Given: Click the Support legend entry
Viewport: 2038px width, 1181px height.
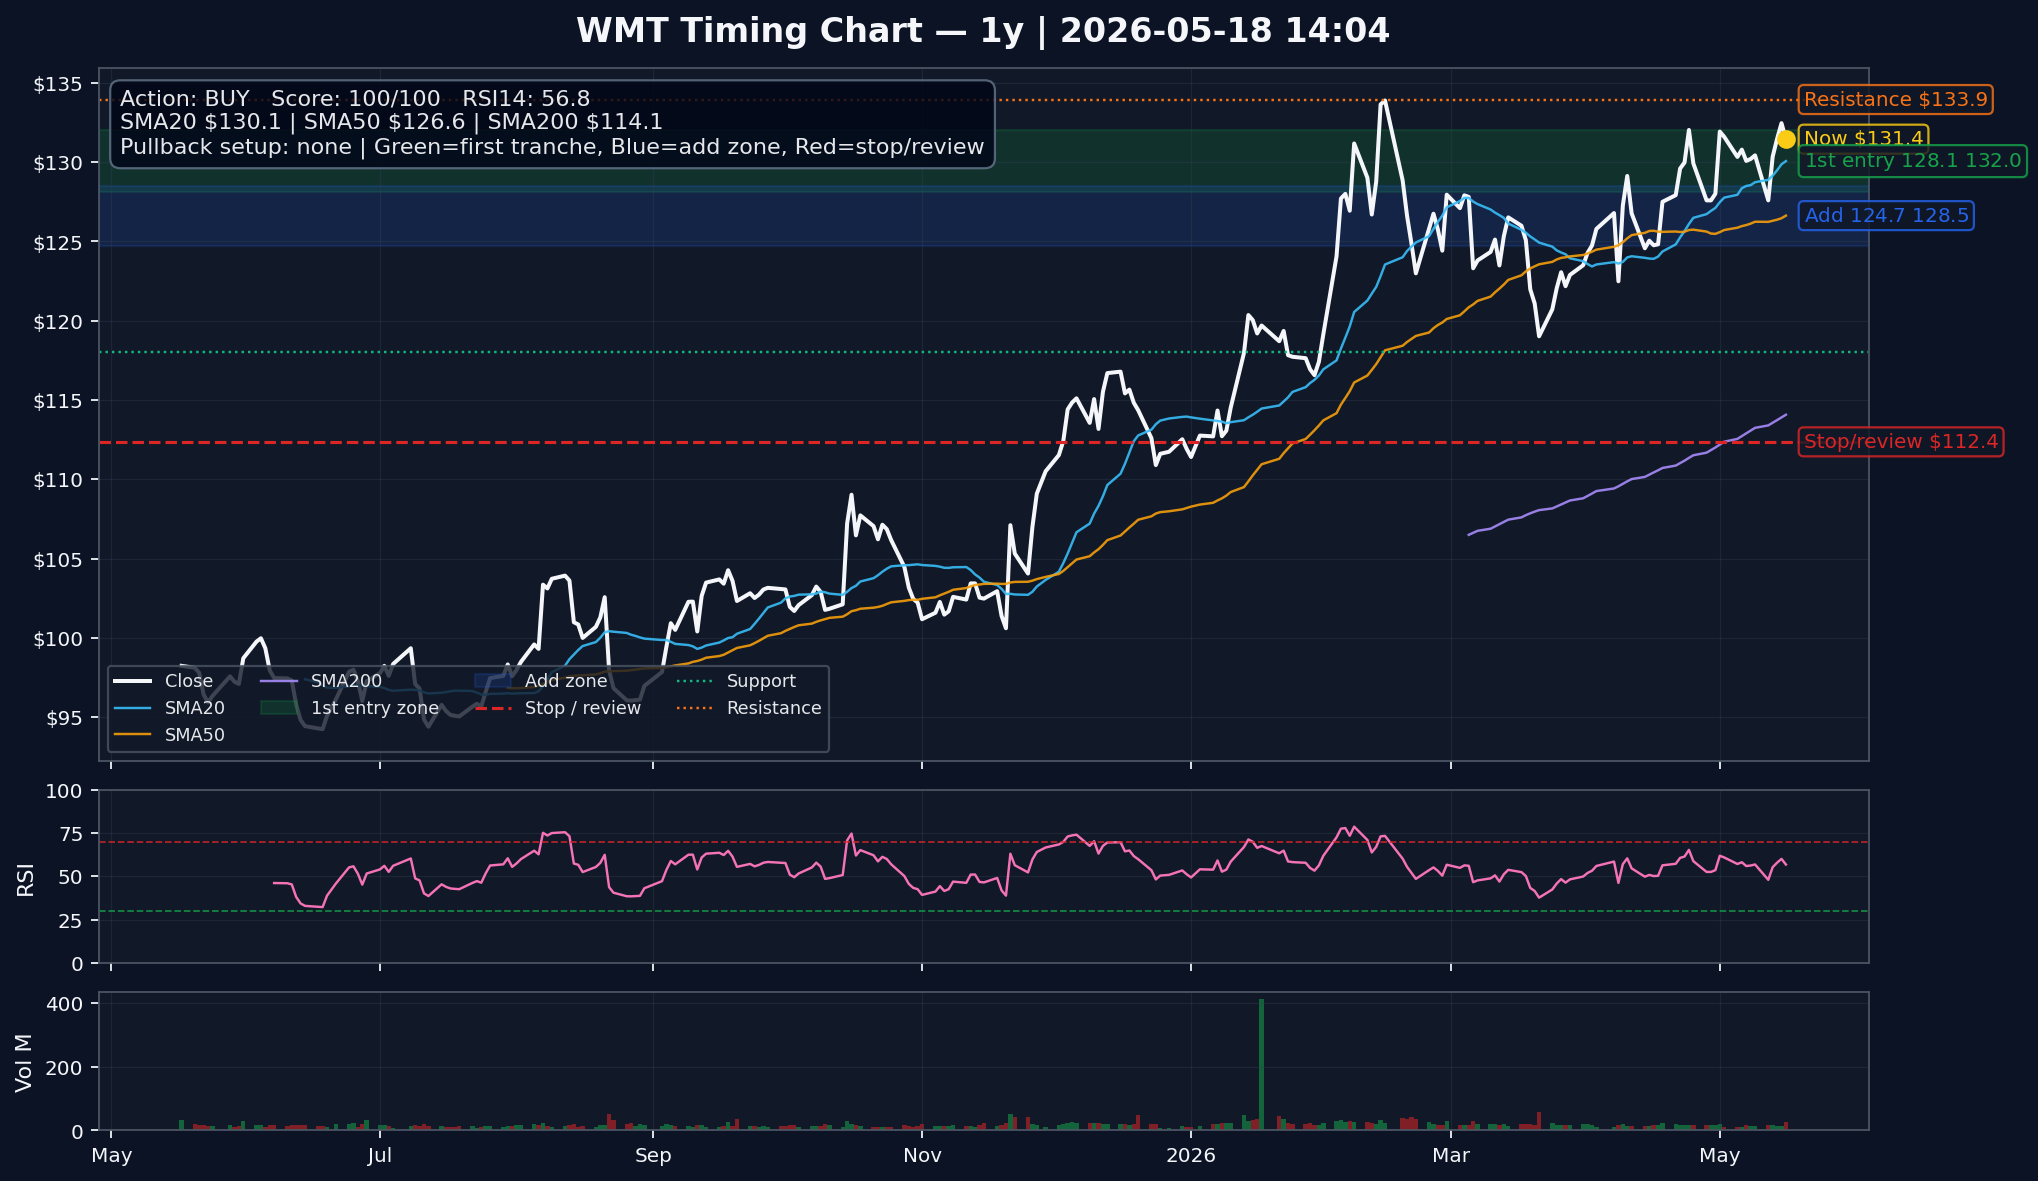Looking at the screenshot, I should click(x=736, y=681).
